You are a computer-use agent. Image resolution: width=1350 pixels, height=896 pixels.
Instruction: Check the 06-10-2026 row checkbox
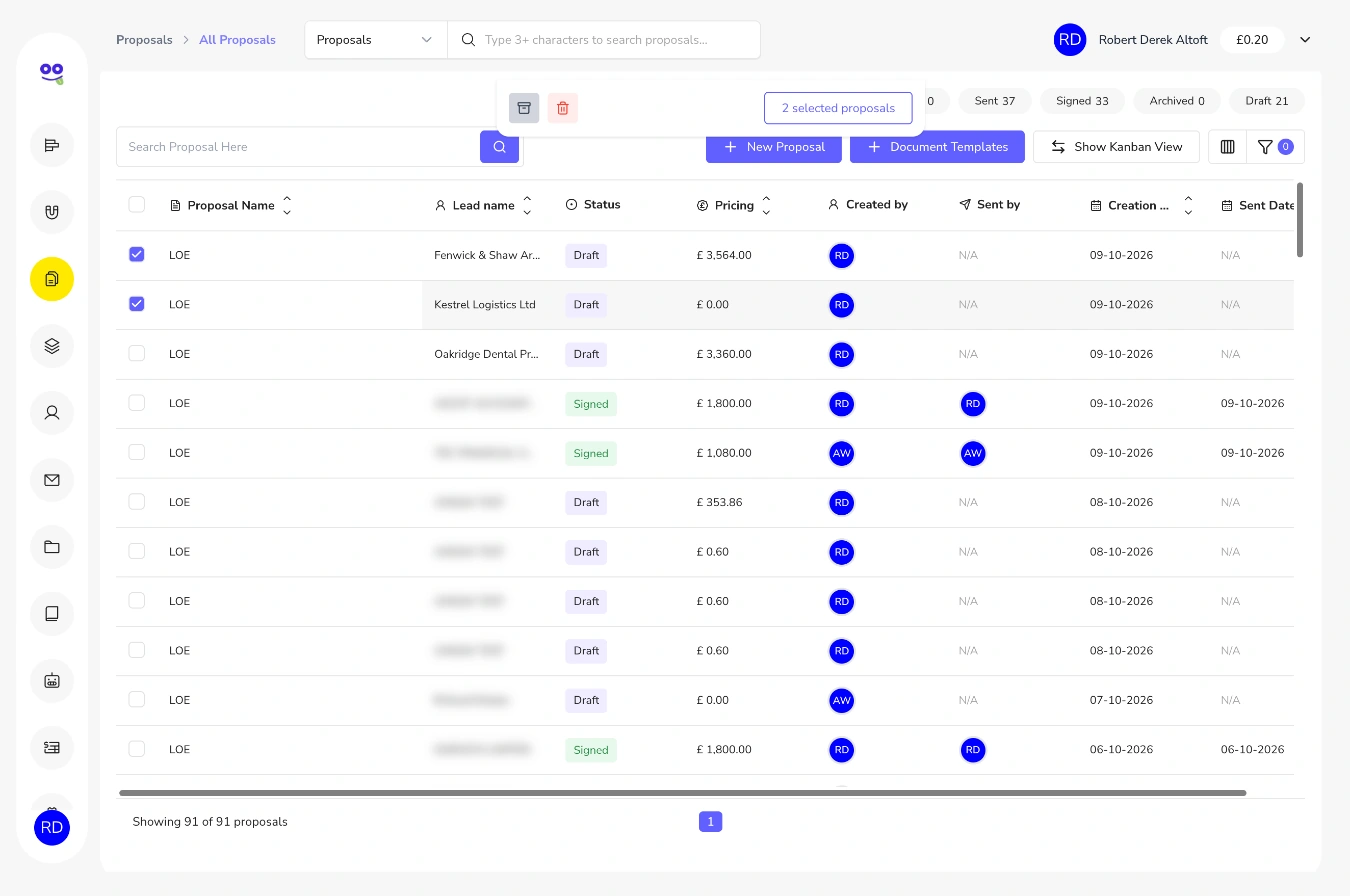tap(137, 749)
